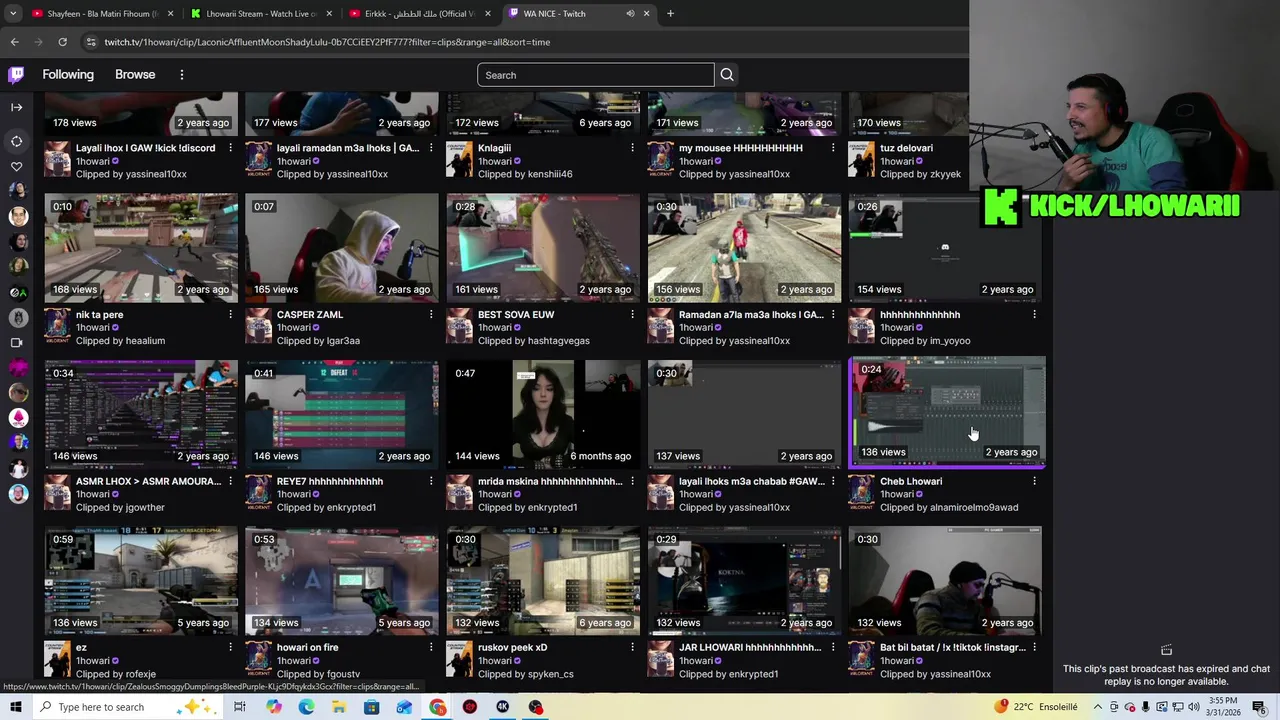The image size is (1280, 720).
Task: Open the 4K app taskbar icon
Action: tap(503, 707)
